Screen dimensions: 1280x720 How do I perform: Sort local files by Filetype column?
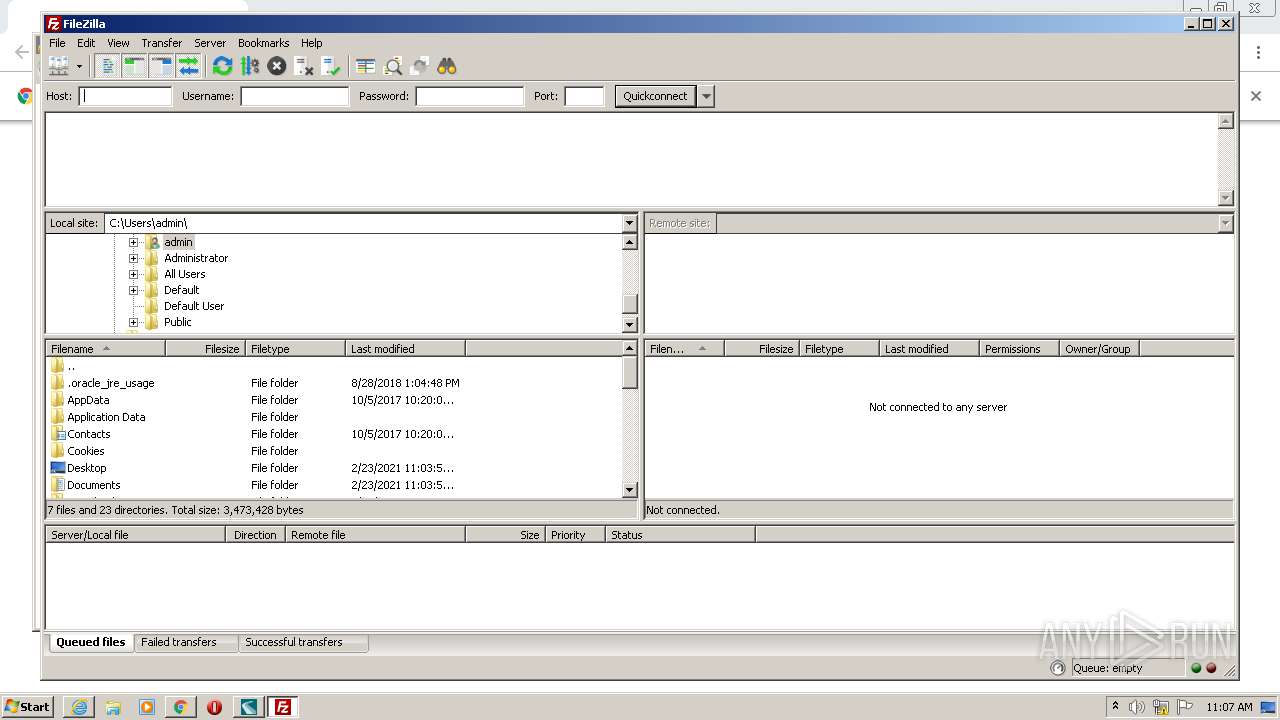296,349
